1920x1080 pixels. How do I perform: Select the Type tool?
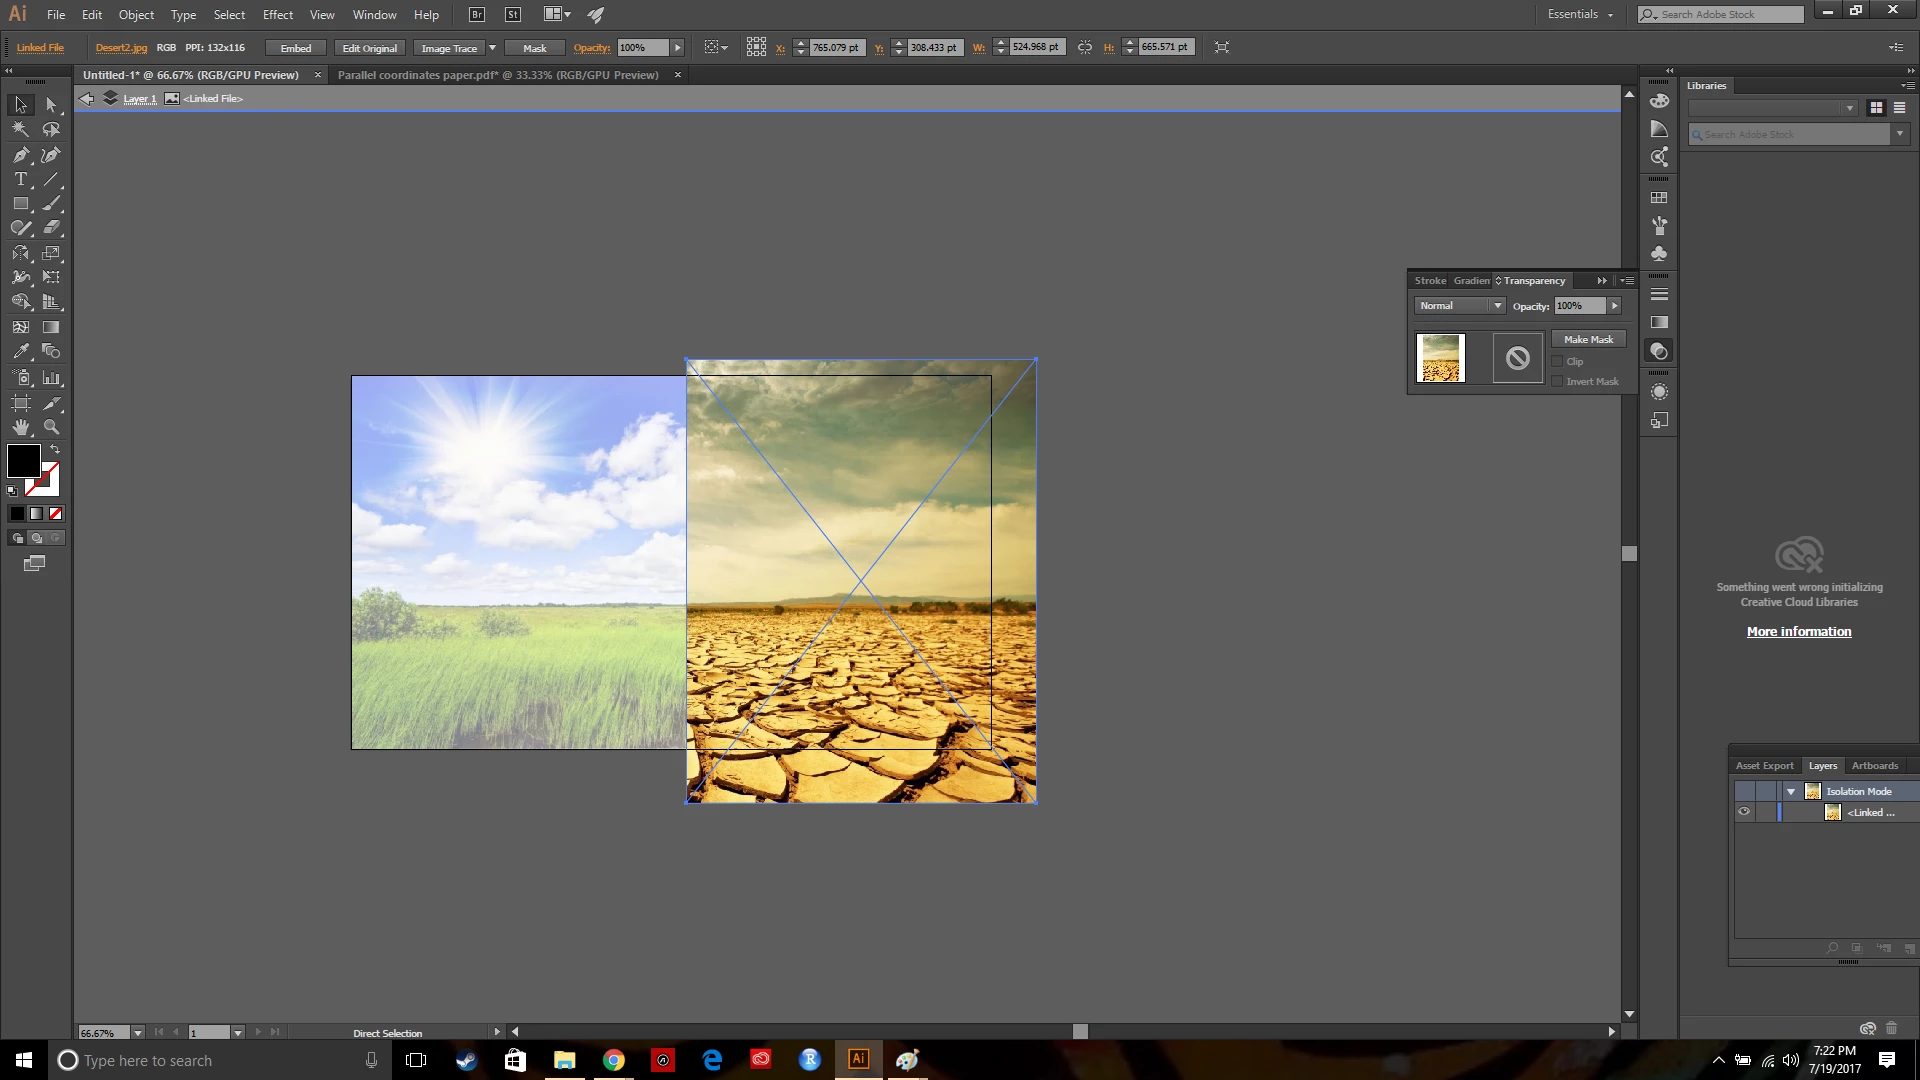point(20,180)
